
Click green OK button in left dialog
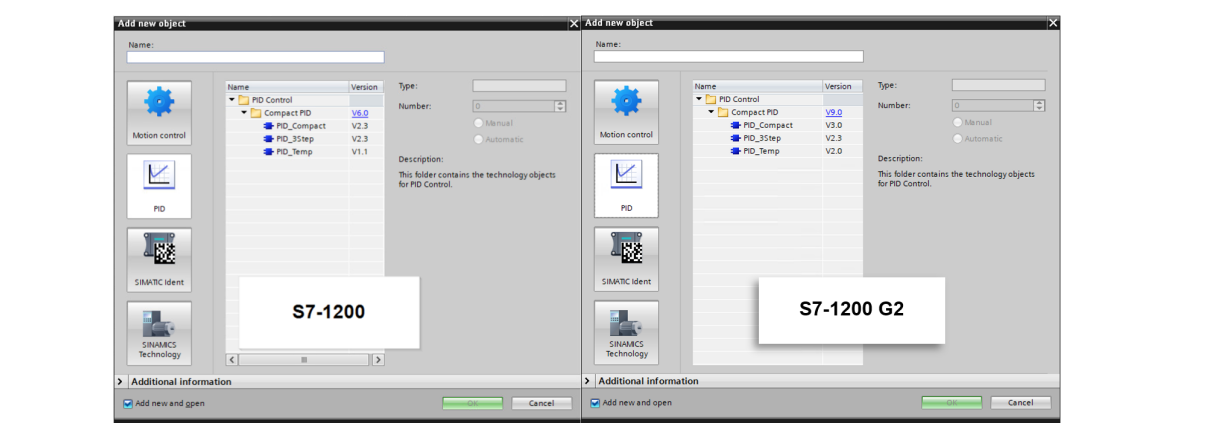tap(474, 403)
